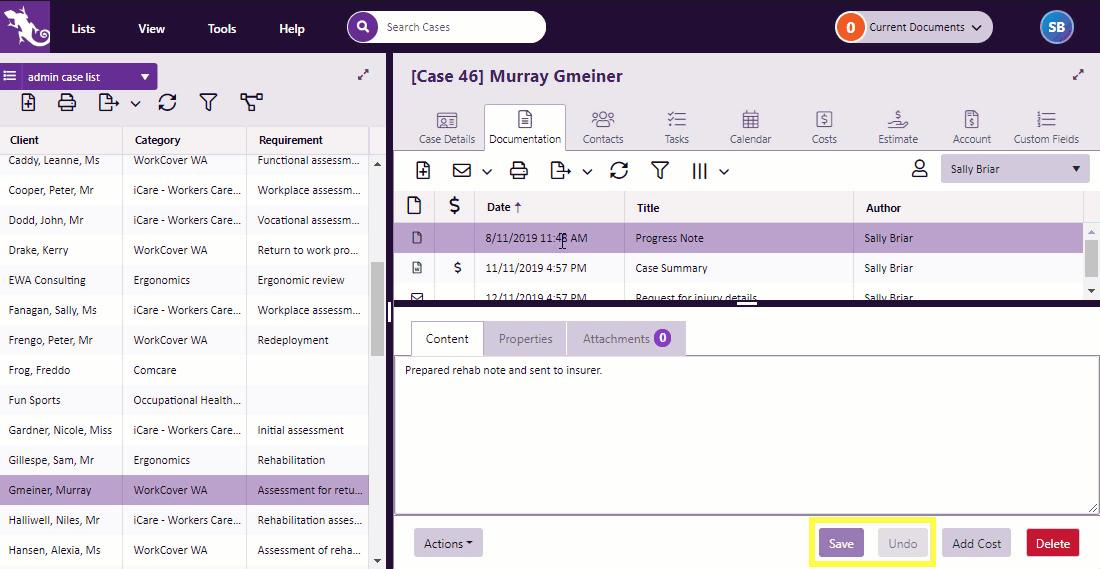Image resolution: width=1100 pixels, height=569 pixels.
Task: Click the email icon in documentation toolbar
Action: pos(462,171)
